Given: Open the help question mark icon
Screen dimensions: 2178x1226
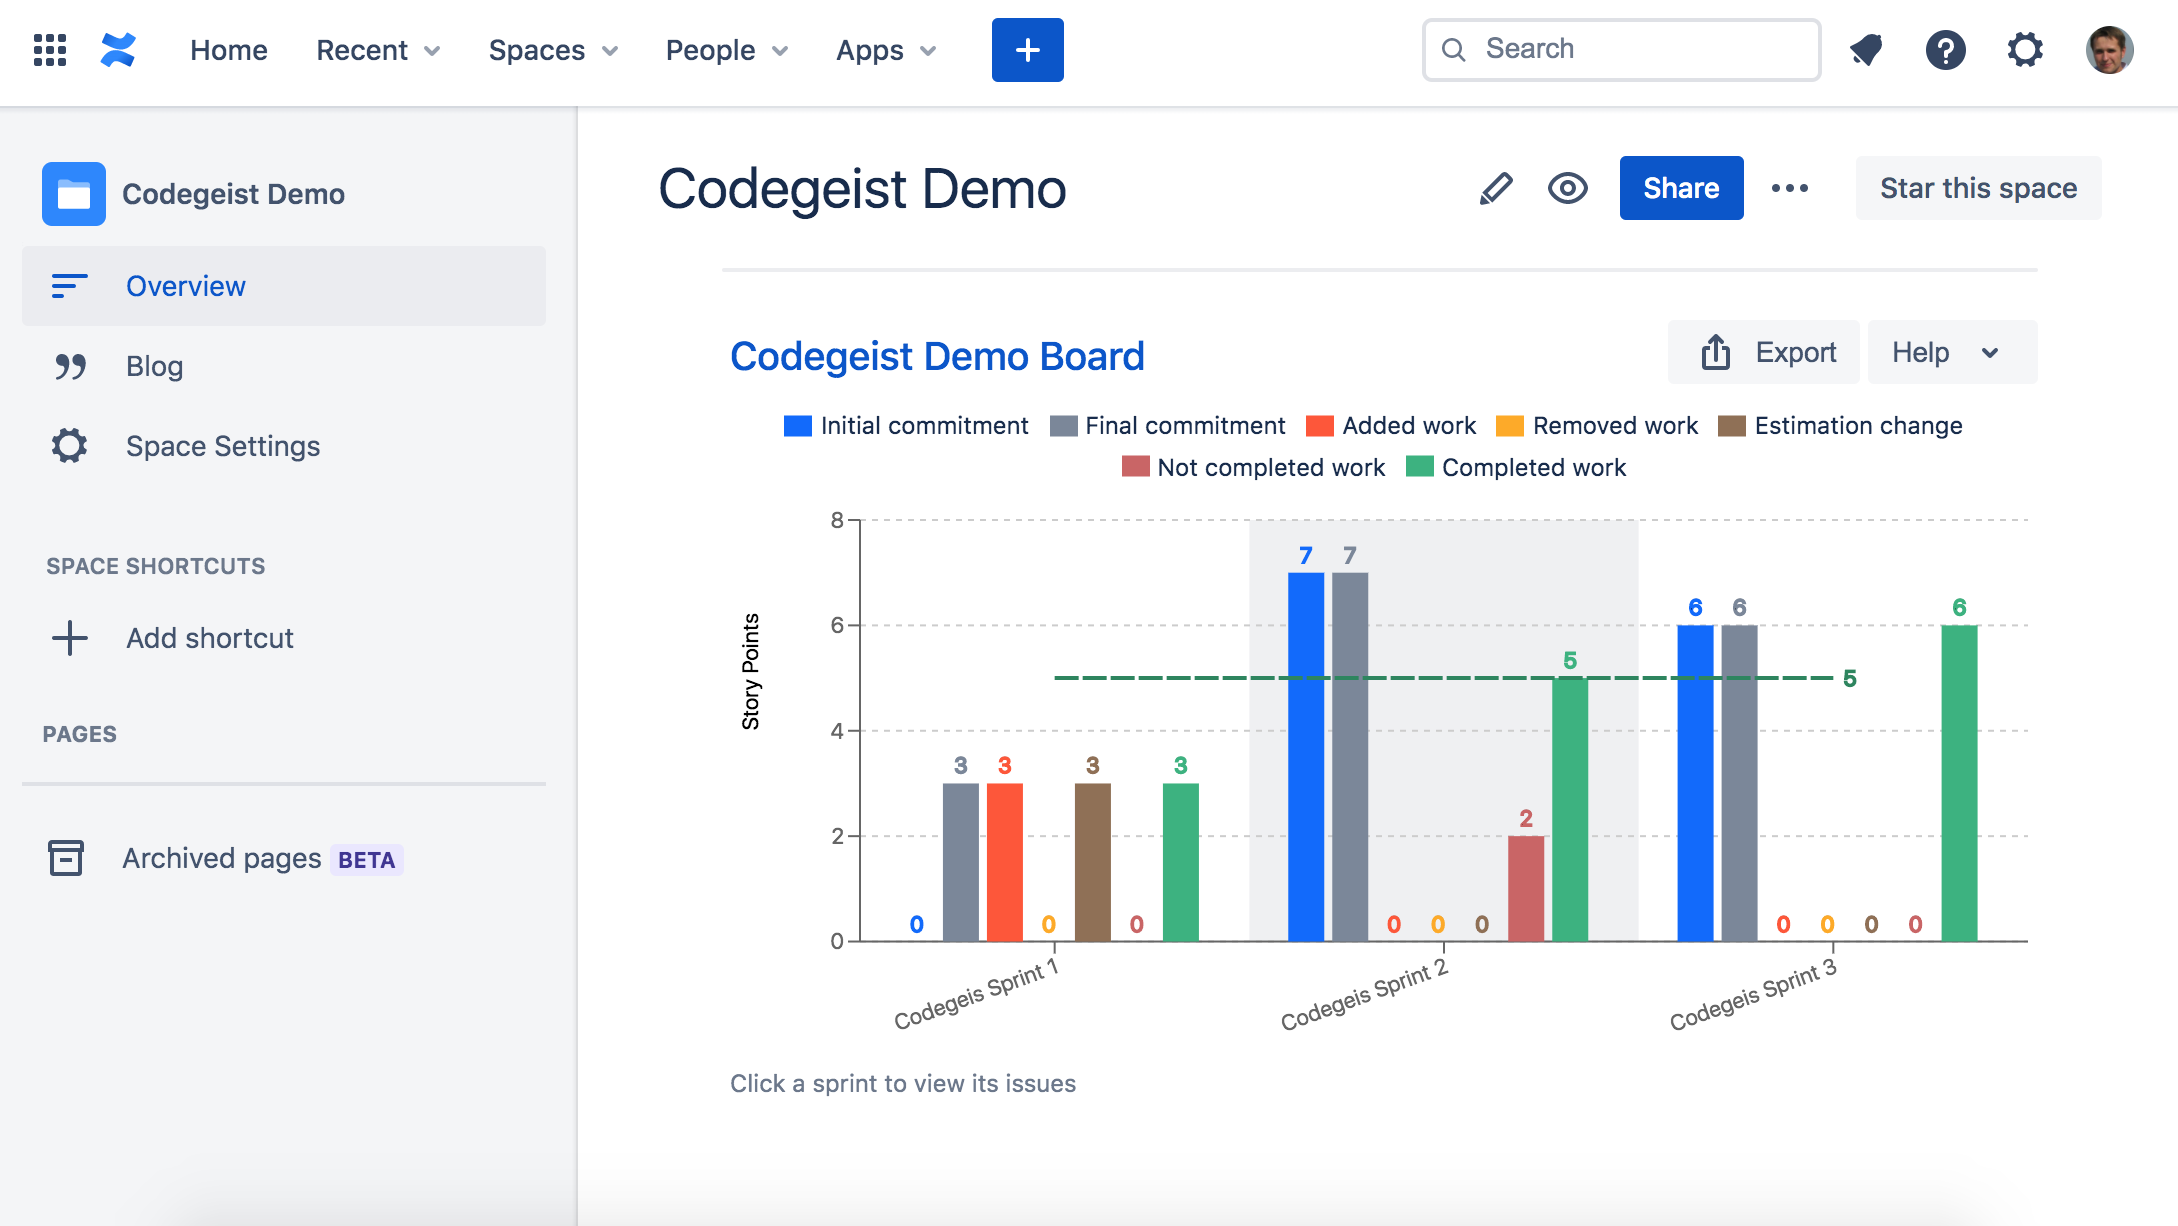Looking at the screenshot, I should click(1945, 50).
